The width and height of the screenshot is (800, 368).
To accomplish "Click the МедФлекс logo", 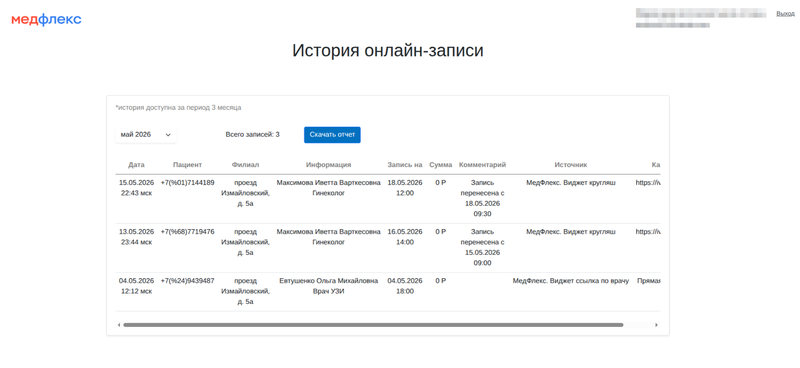I will pos(46,19).
